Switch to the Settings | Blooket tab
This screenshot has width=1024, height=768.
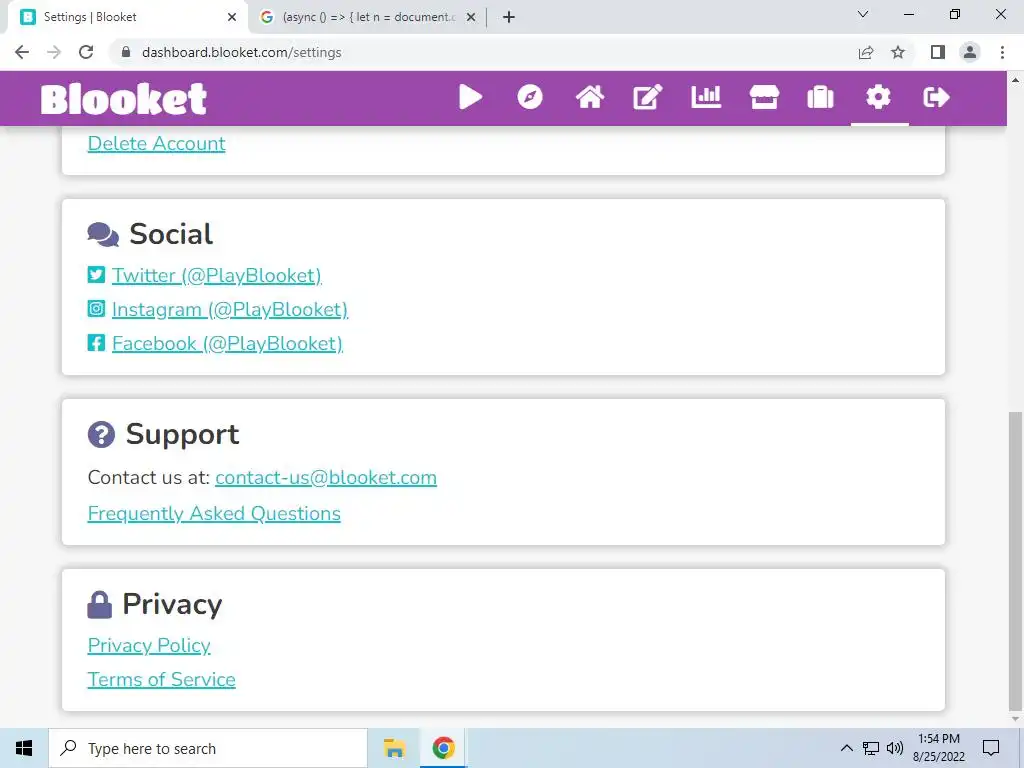click(127, 18)
